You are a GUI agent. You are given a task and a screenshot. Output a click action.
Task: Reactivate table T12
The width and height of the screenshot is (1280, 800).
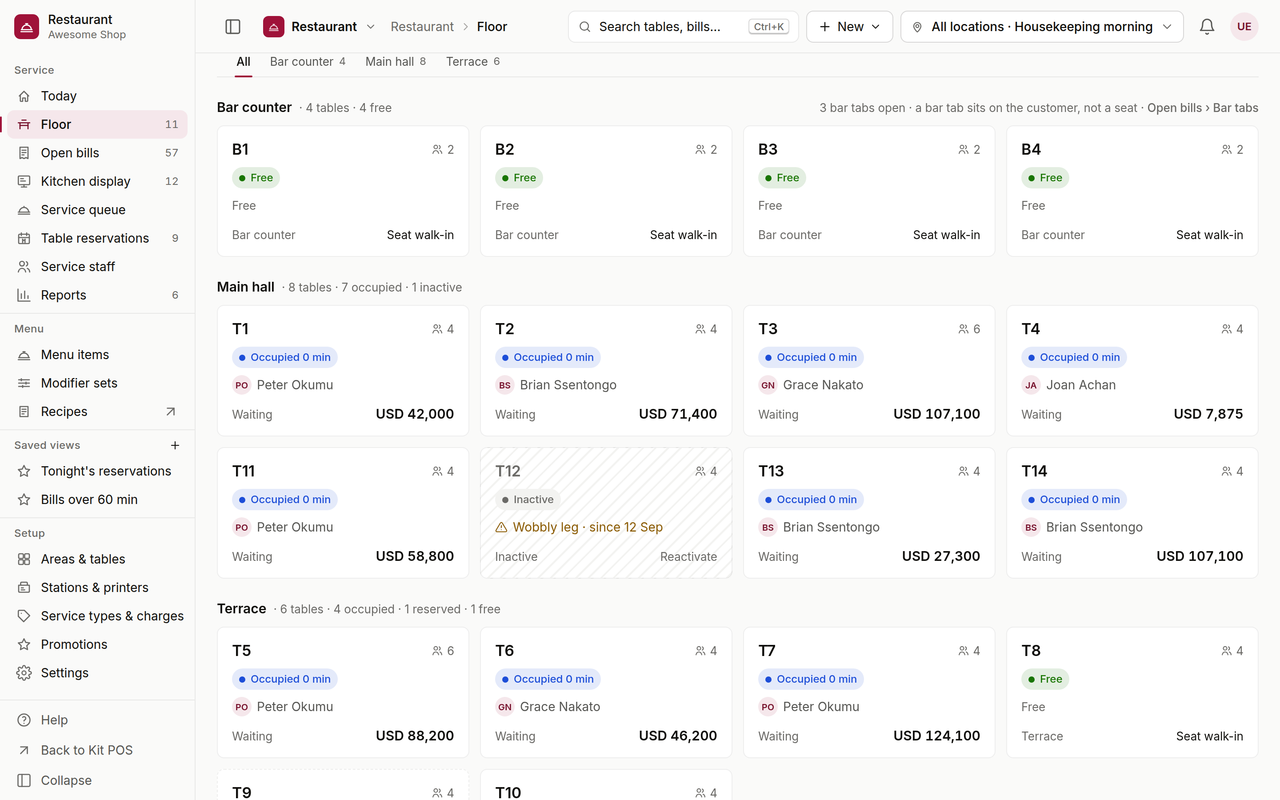(x=688, y=557)
